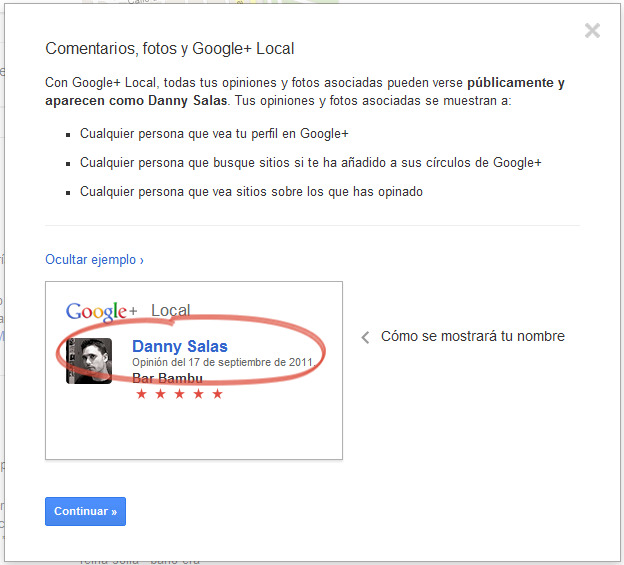This screenshot has width=624, height=565.
Task: Click the left chevron beside the name caption
Action: [x=365, y=337]
